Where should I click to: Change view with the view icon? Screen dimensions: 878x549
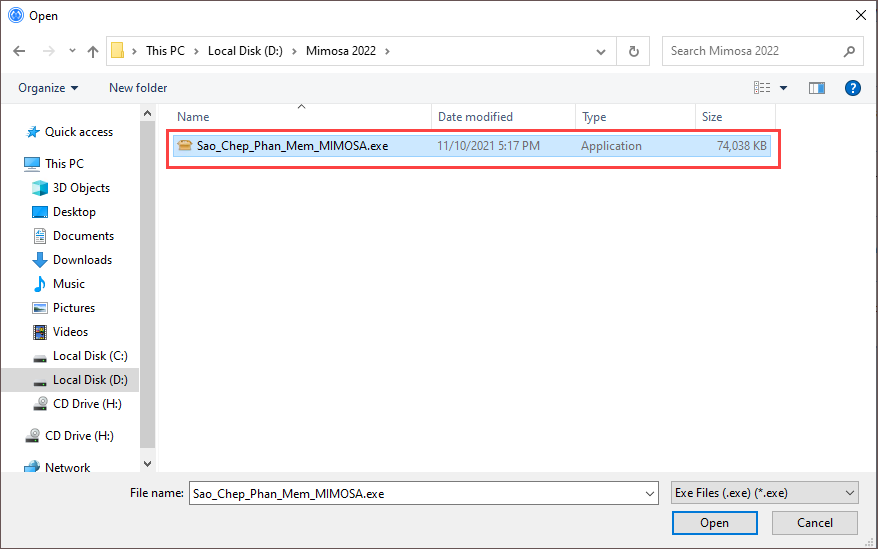click(x=762, y=88)
